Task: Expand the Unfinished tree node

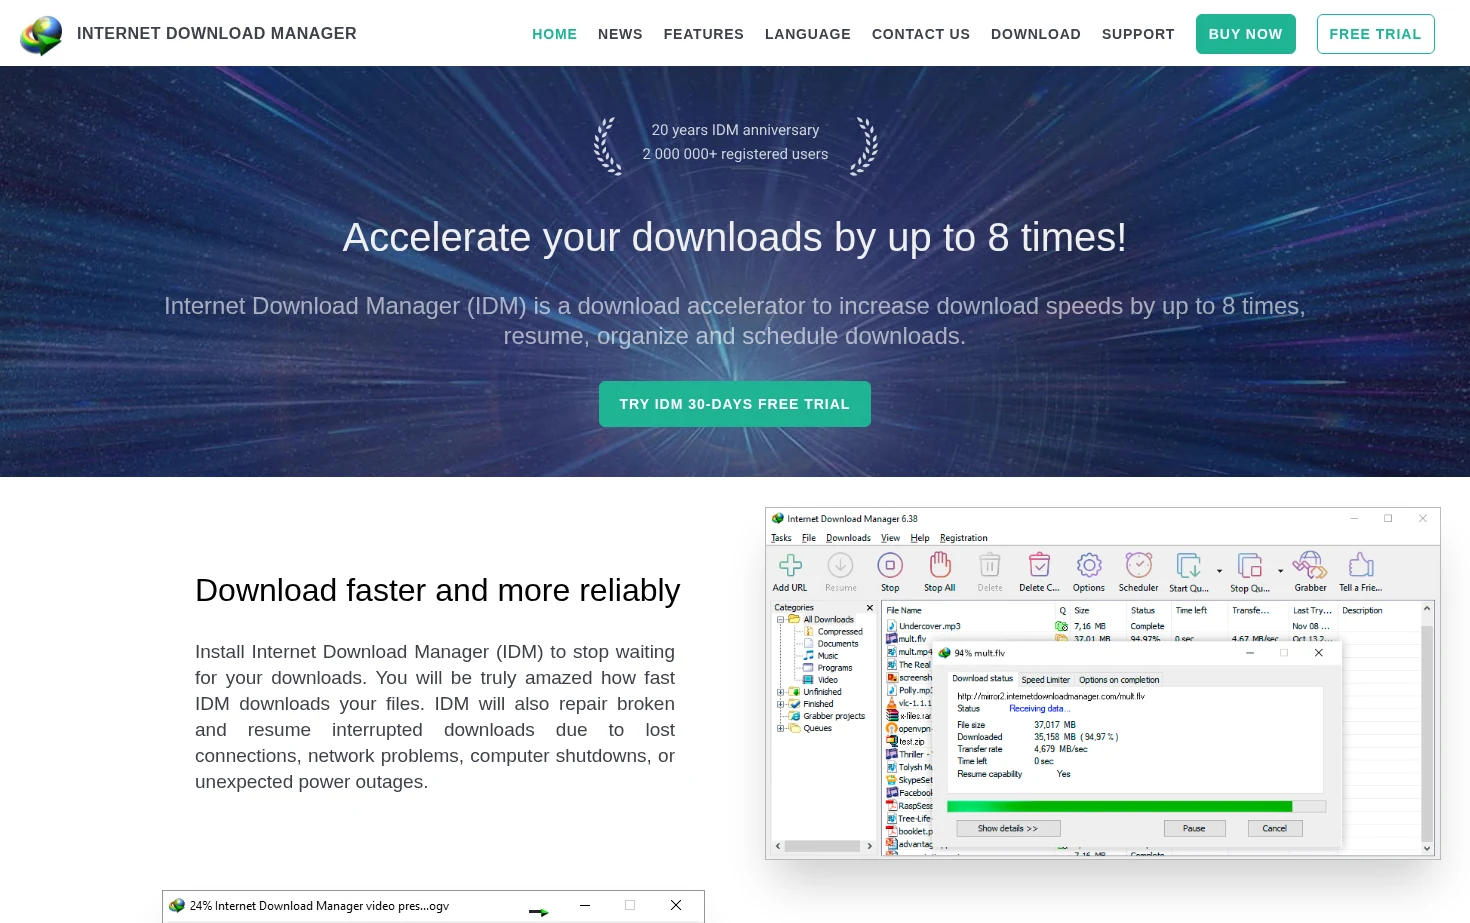Action: [780, 692]
